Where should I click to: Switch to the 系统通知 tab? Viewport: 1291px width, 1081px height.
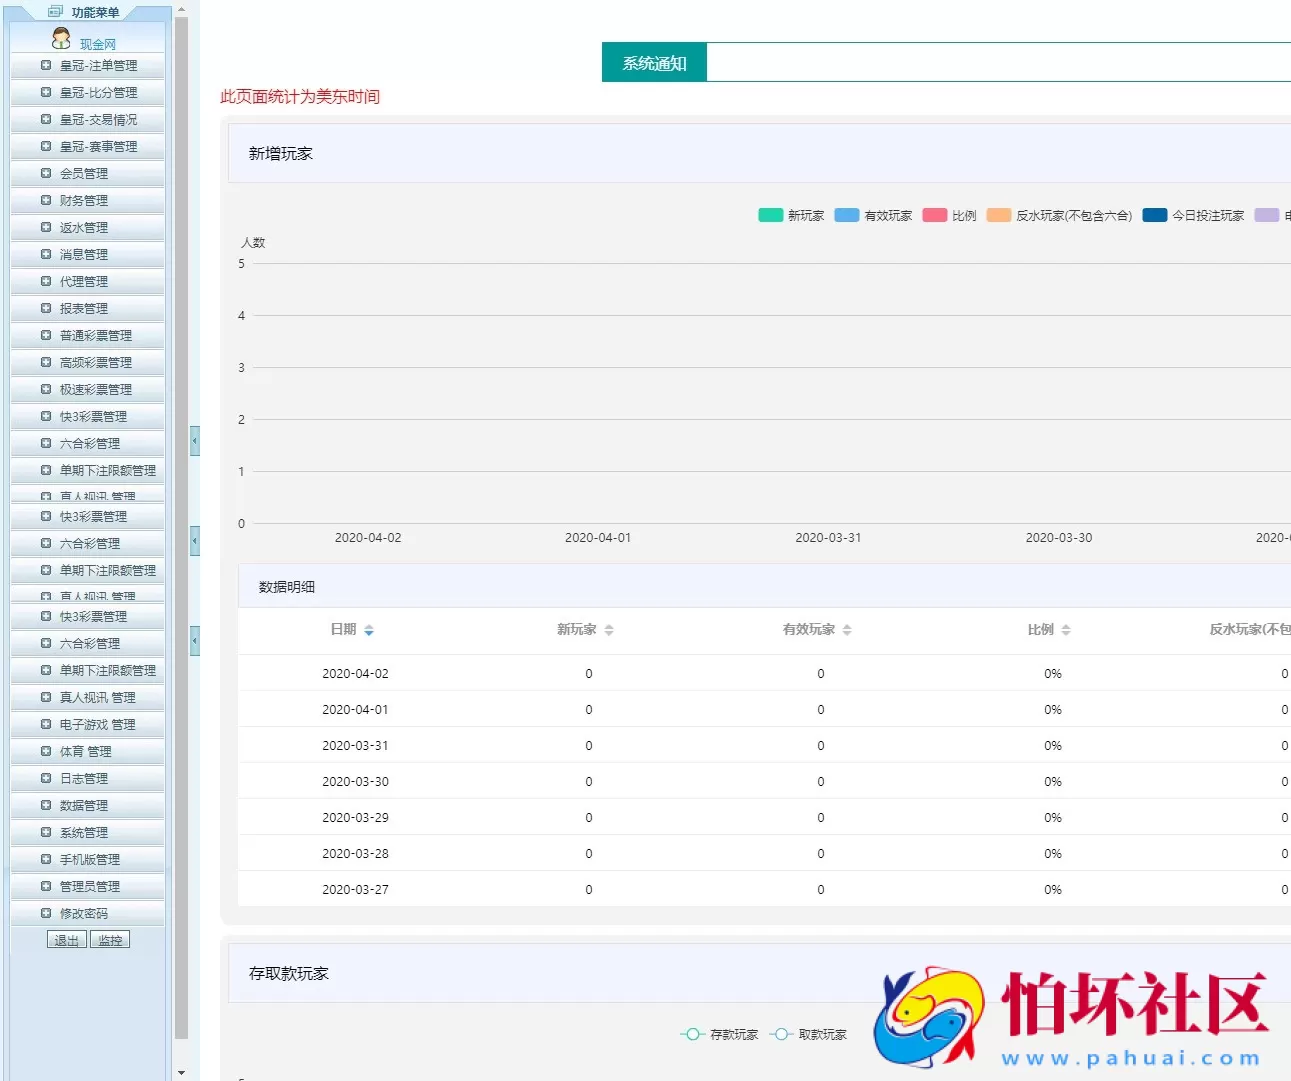click(x=653, y=61)
